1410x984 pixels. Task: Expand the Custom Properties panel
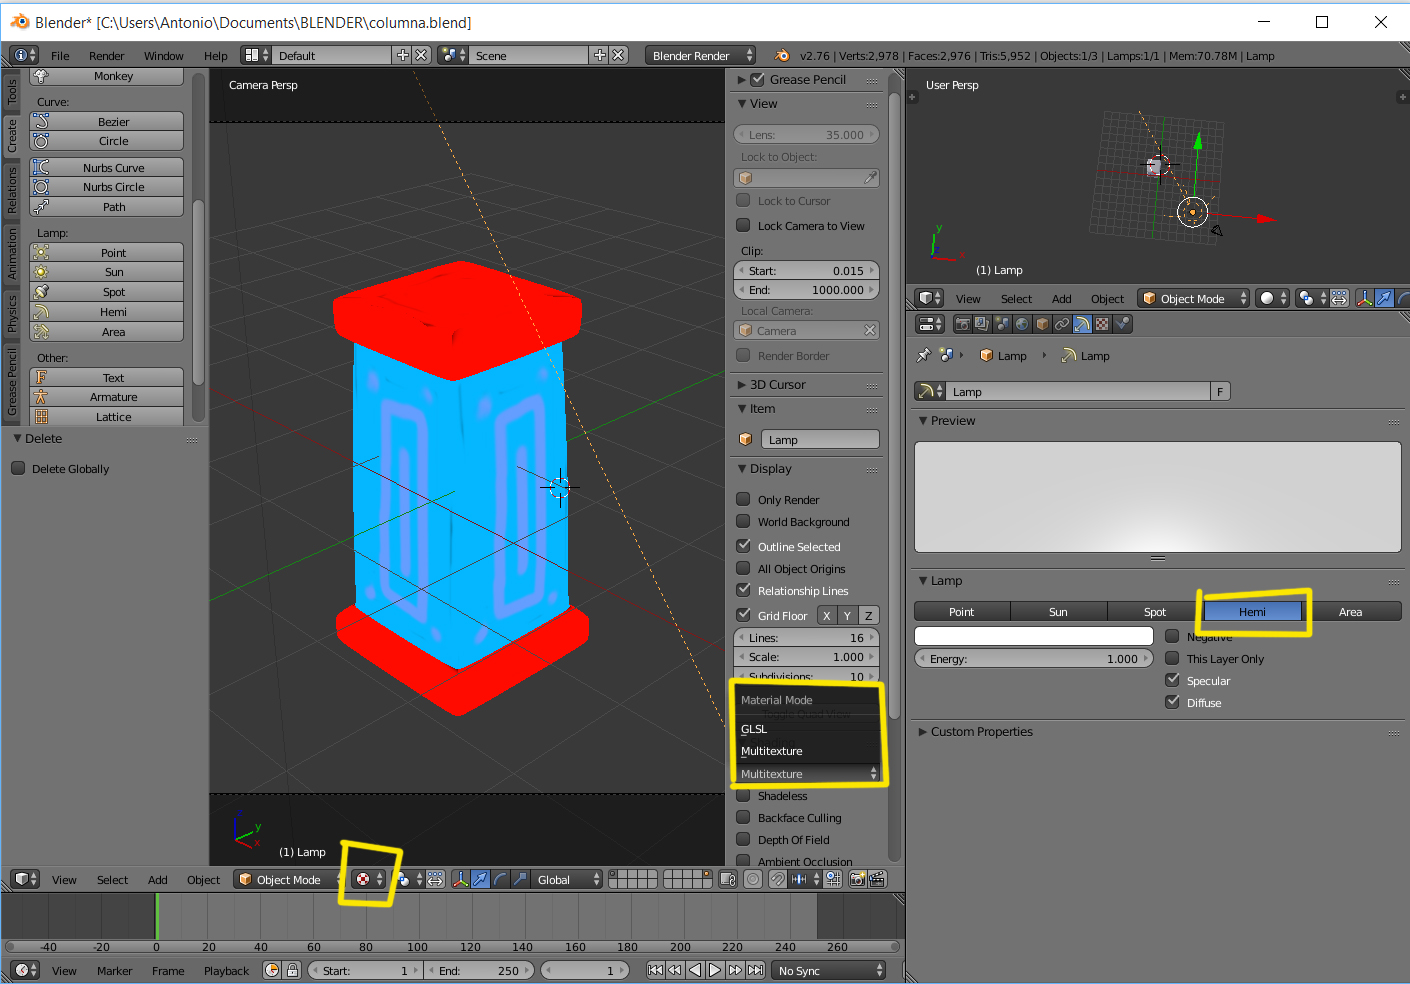click(x=980, y=732)
